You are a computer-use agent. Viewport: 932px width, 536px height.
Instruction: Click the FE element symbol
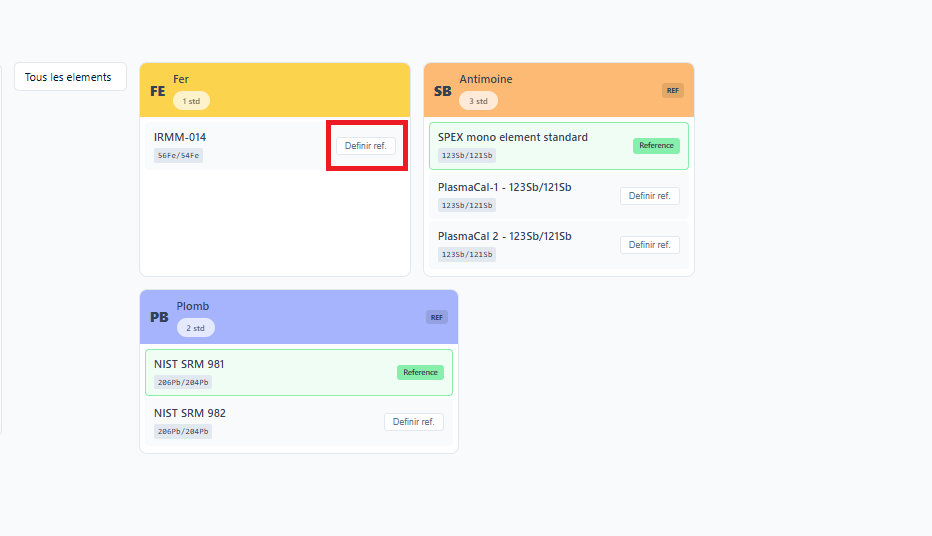tap(158, 91)
